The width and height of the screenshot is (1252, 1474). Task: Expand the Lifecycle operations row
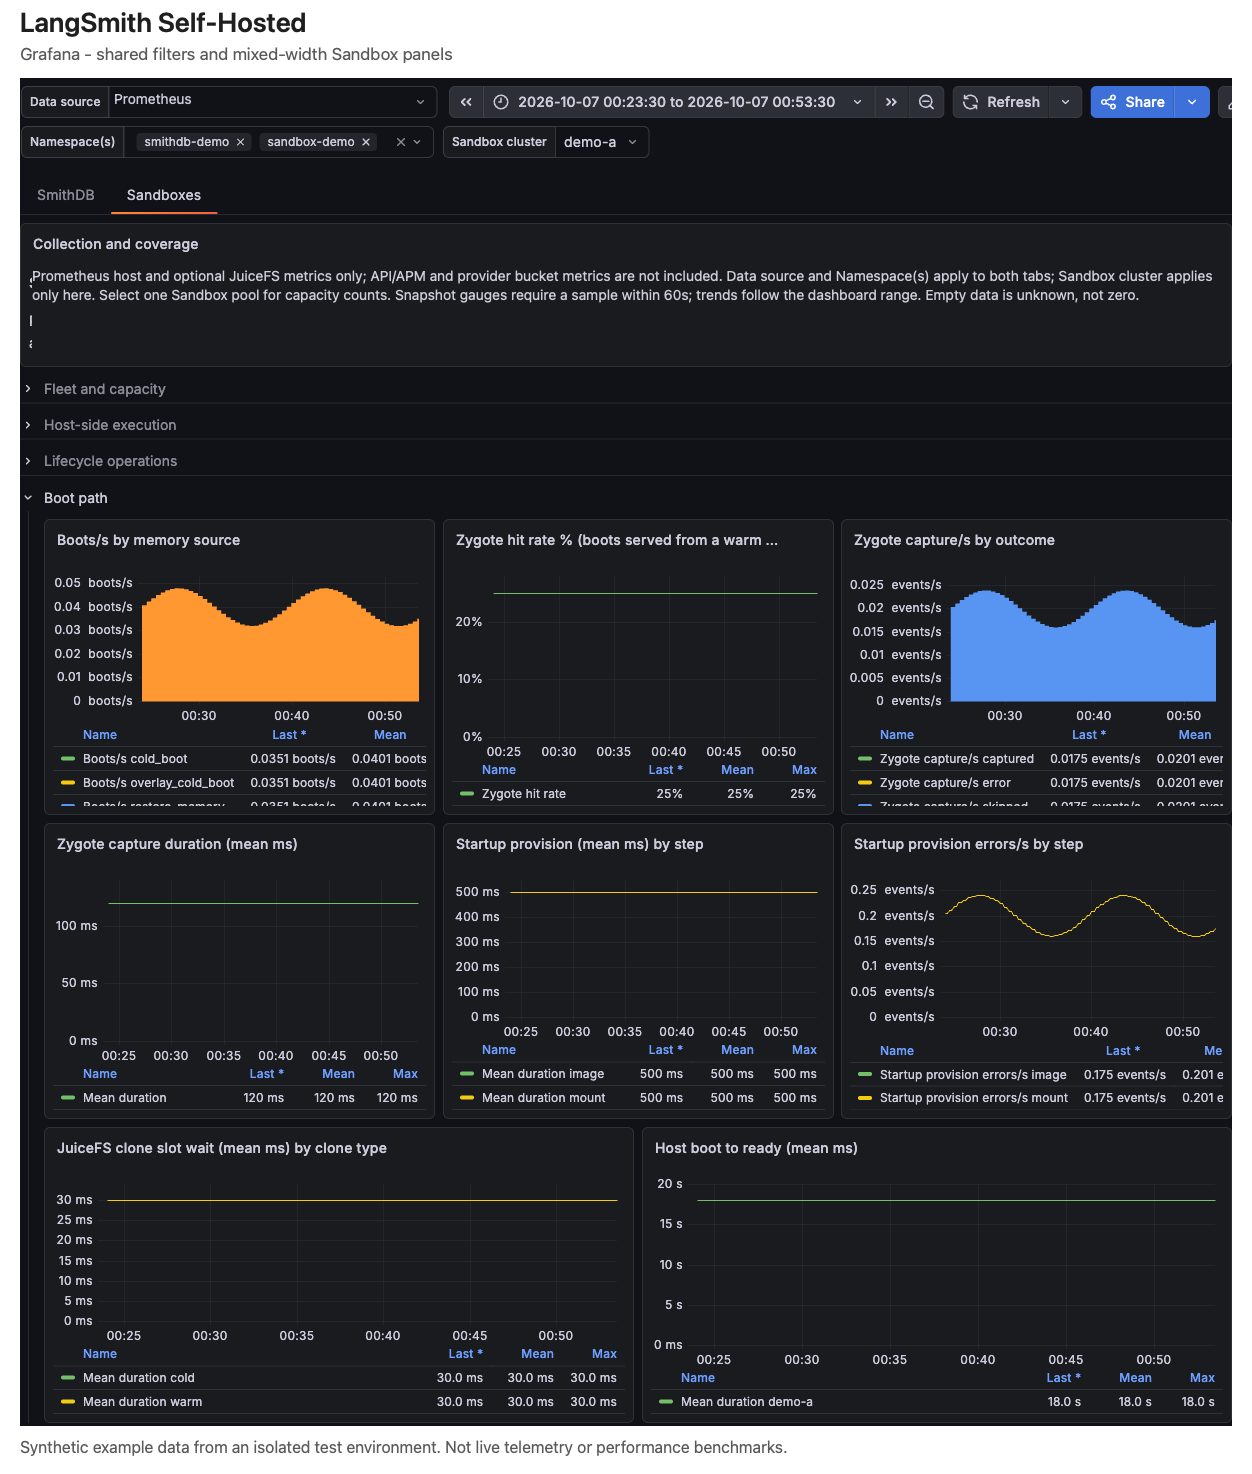(110, 461)
